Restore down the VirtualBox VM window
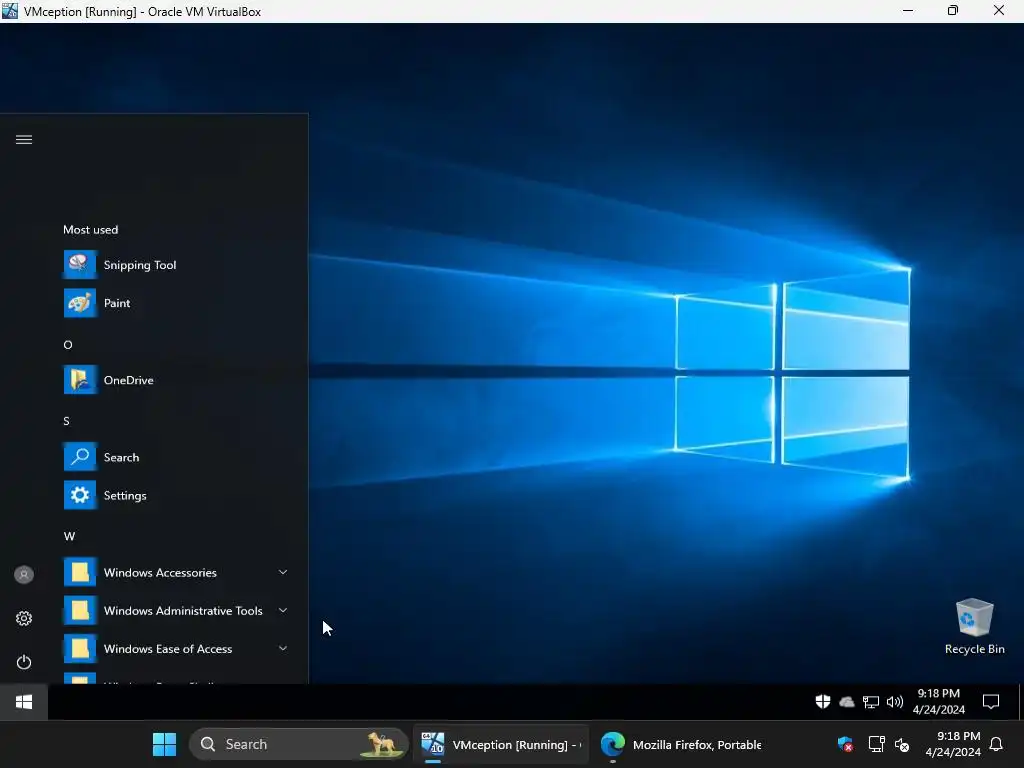 pyautogui.click(x=953, y=11)
